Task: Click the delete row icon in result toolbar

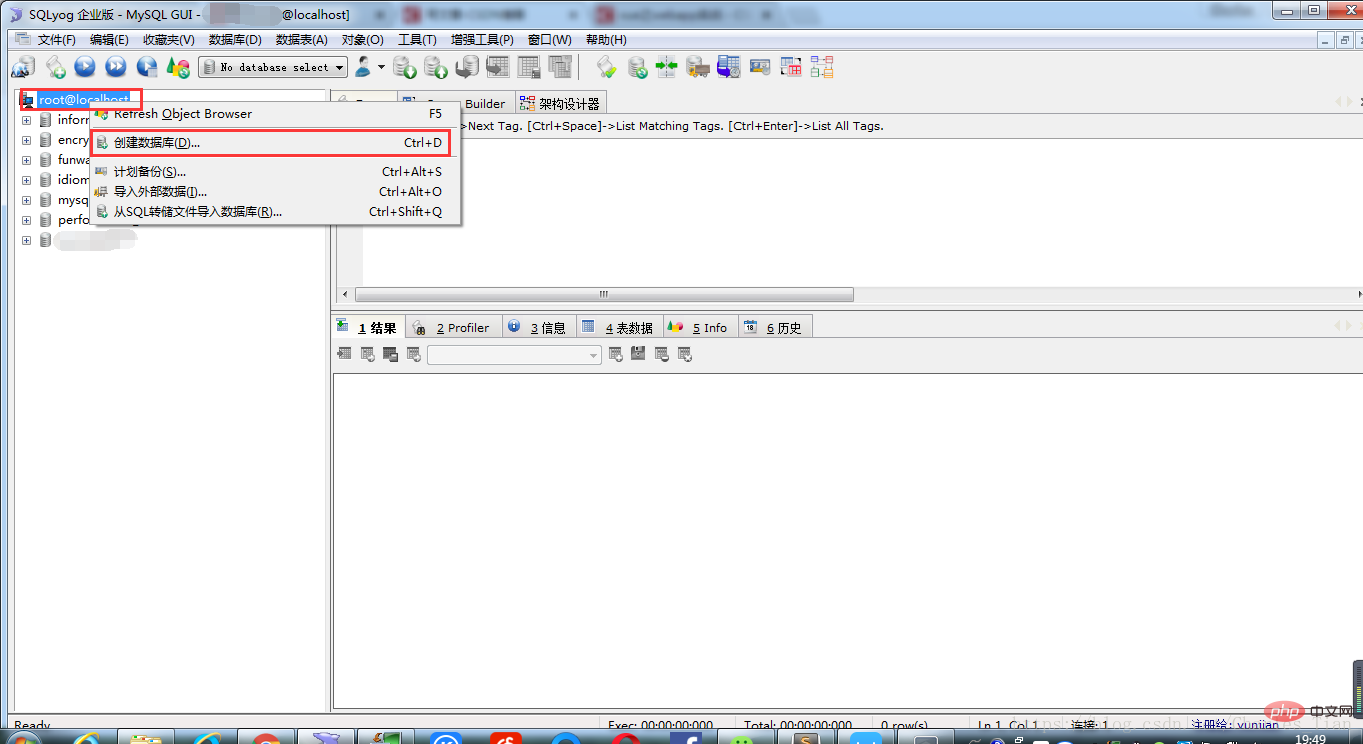Action: click(x=662, y=354)
